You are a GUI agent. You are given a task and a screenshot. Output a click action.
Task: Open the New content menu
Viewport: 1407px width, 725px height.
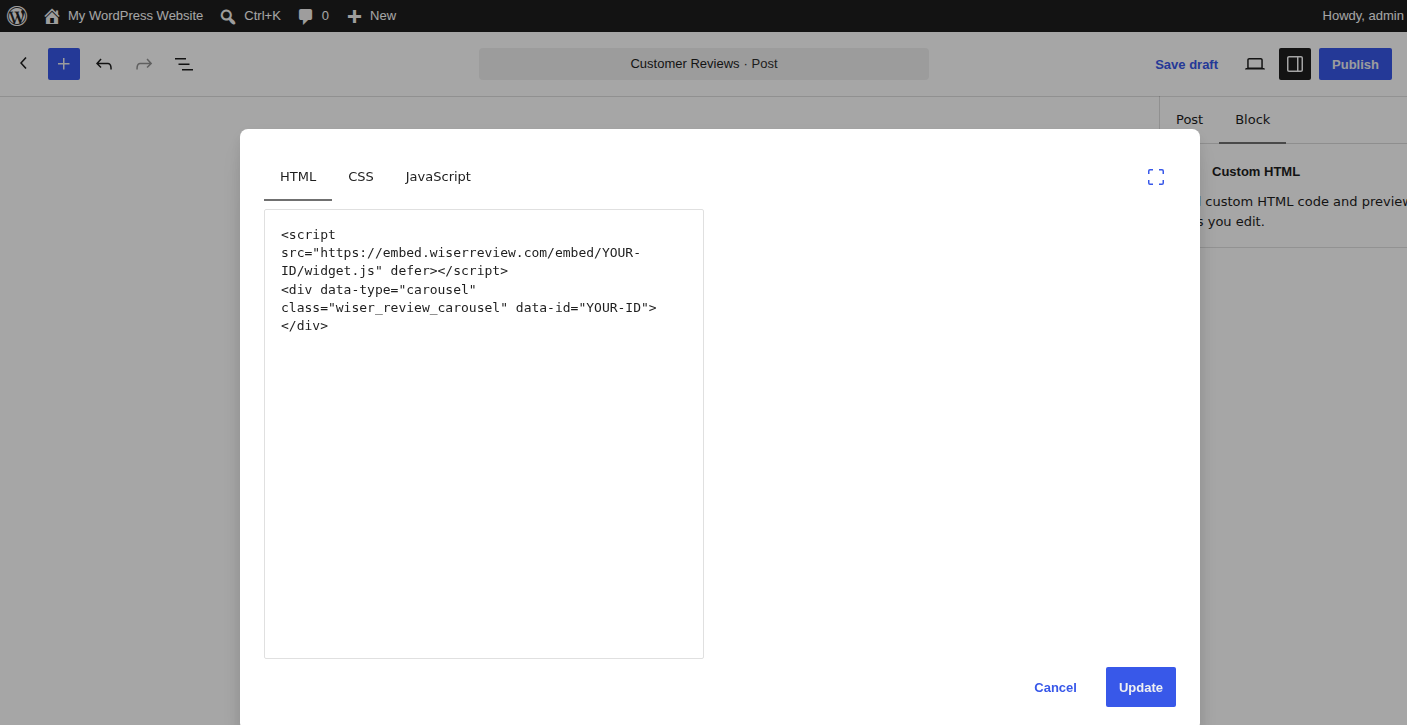coord(371,16)
